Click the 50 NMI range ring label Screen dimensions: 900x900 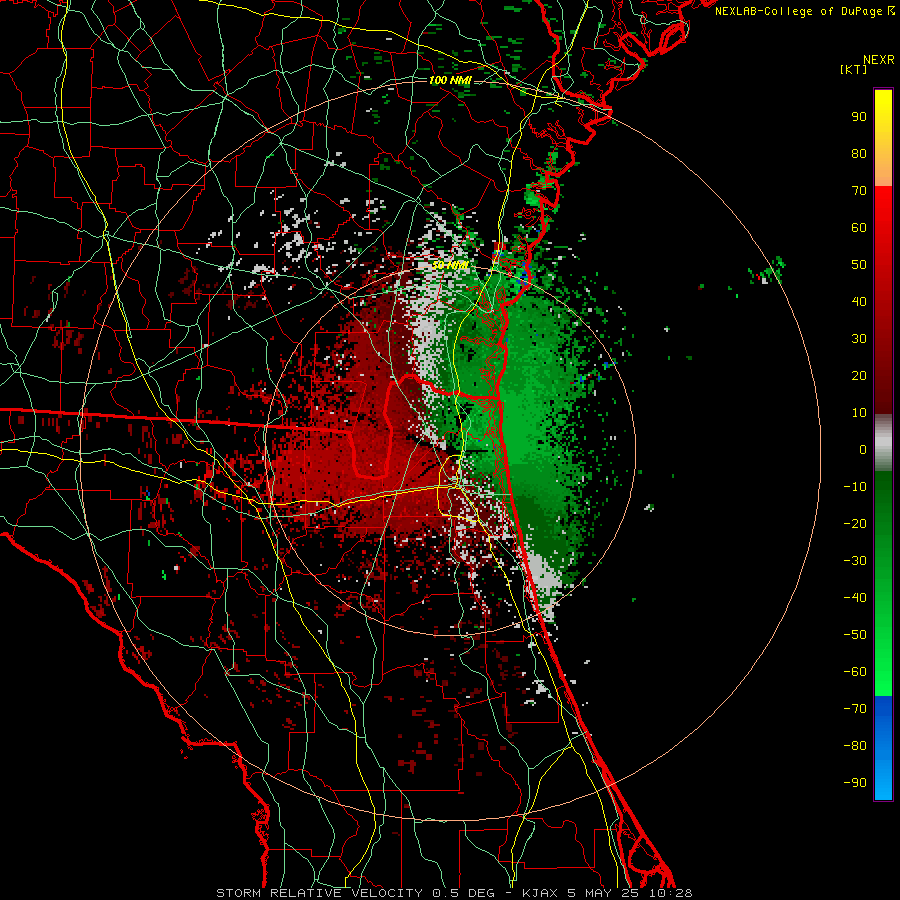[450, 265]
